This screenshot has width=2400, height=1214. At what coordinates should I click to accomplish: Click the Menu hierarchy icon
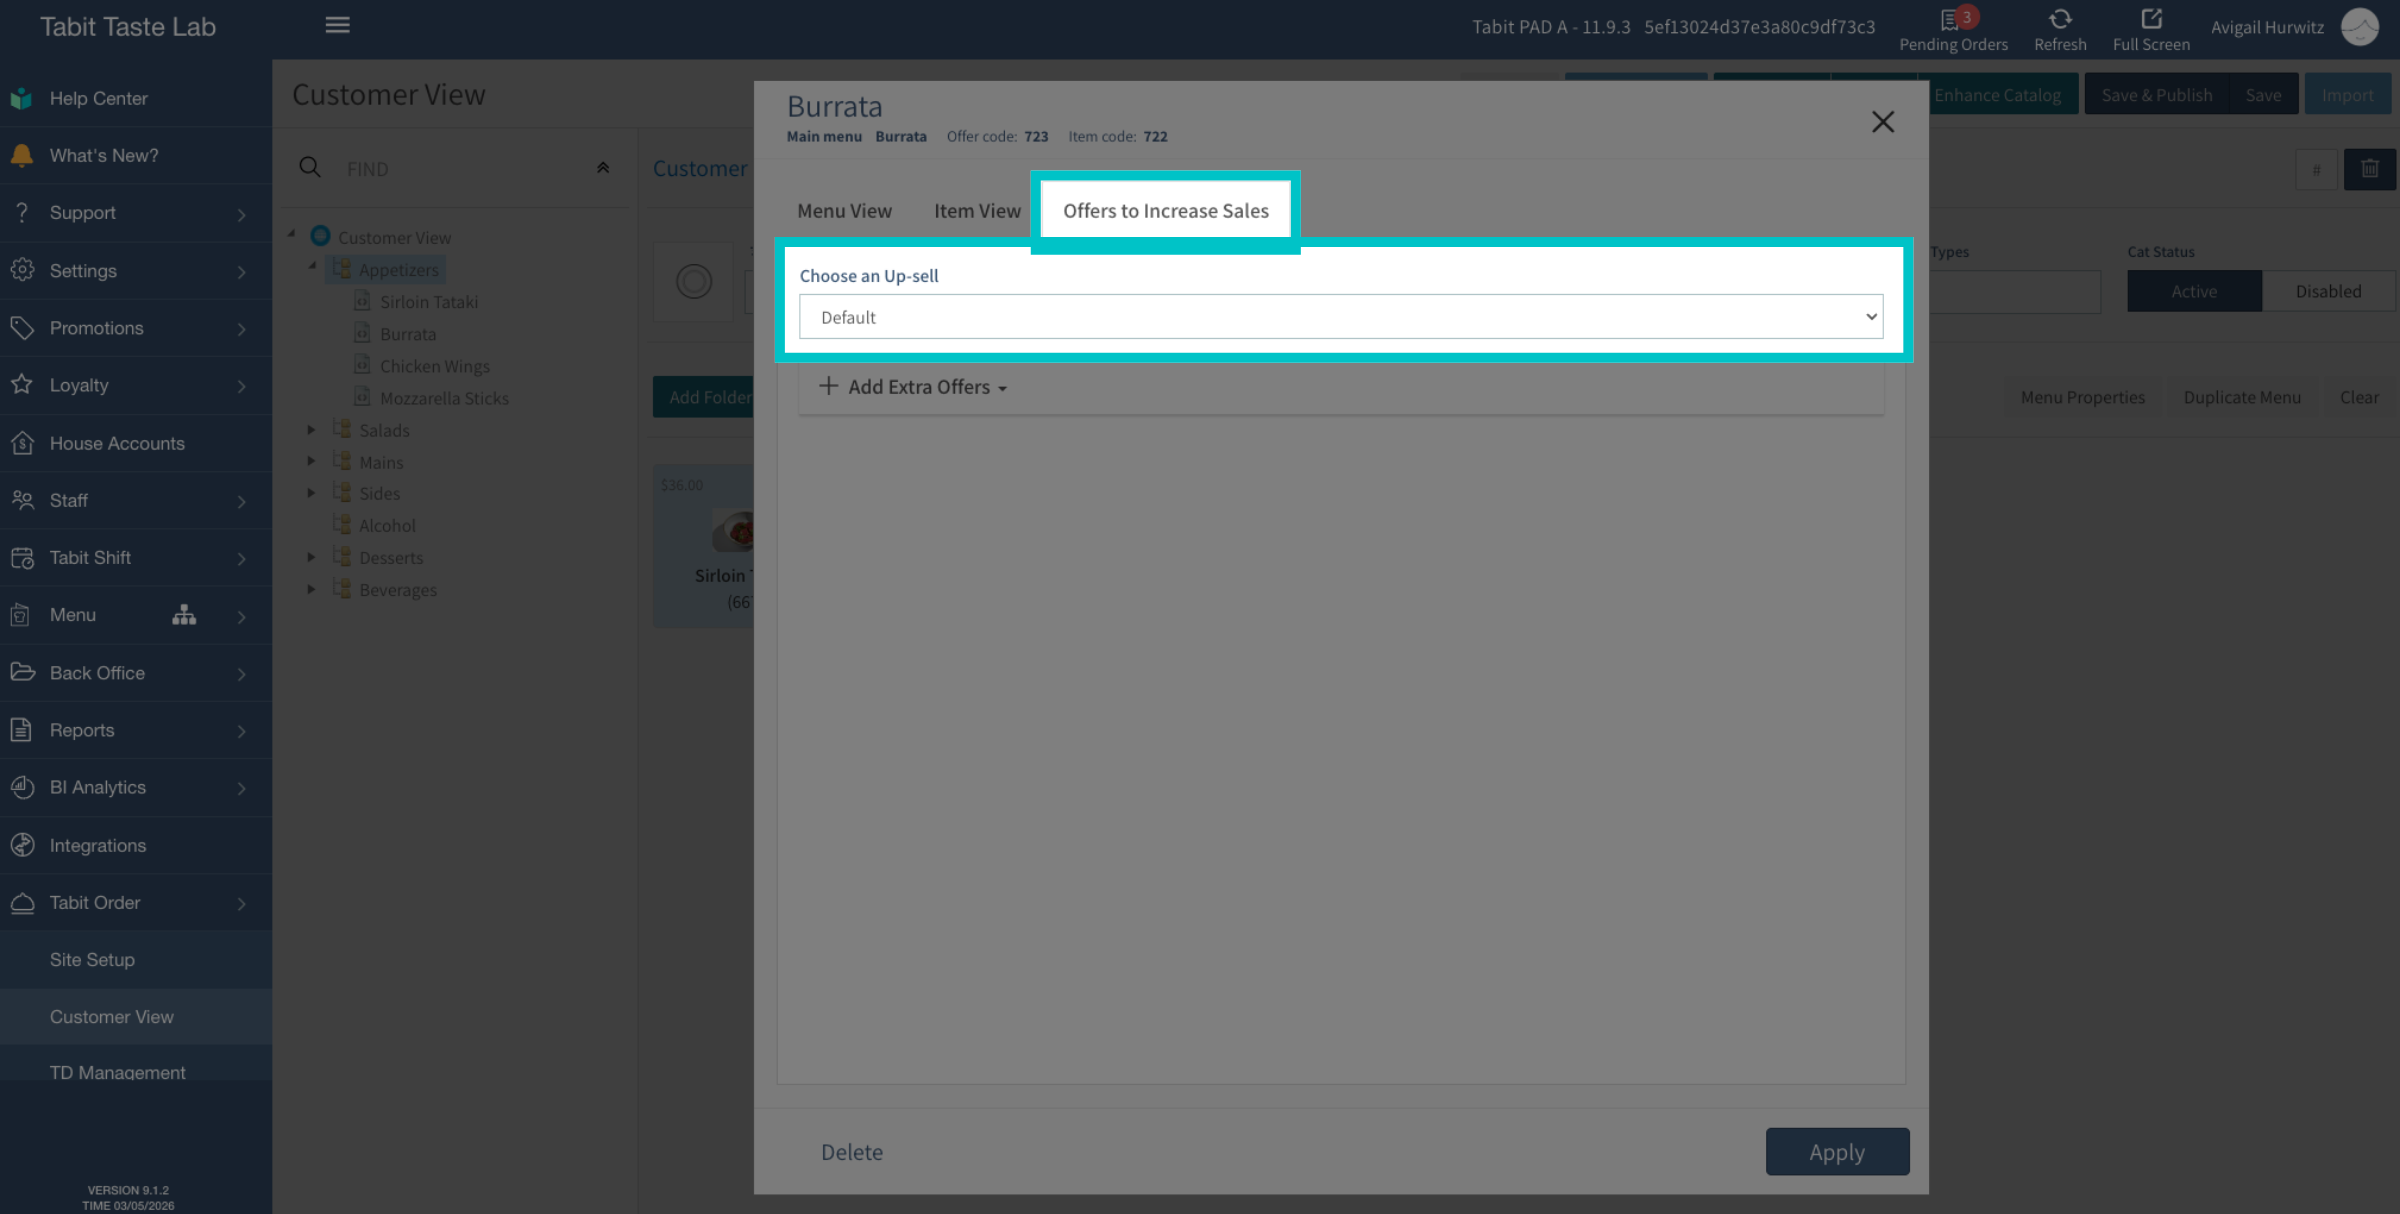pyautogui.click(x=184, y=614)
